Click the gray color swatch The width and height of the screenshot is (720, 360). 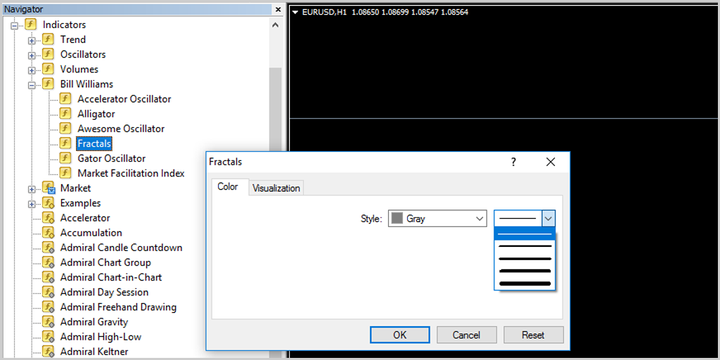click(397, 219)
